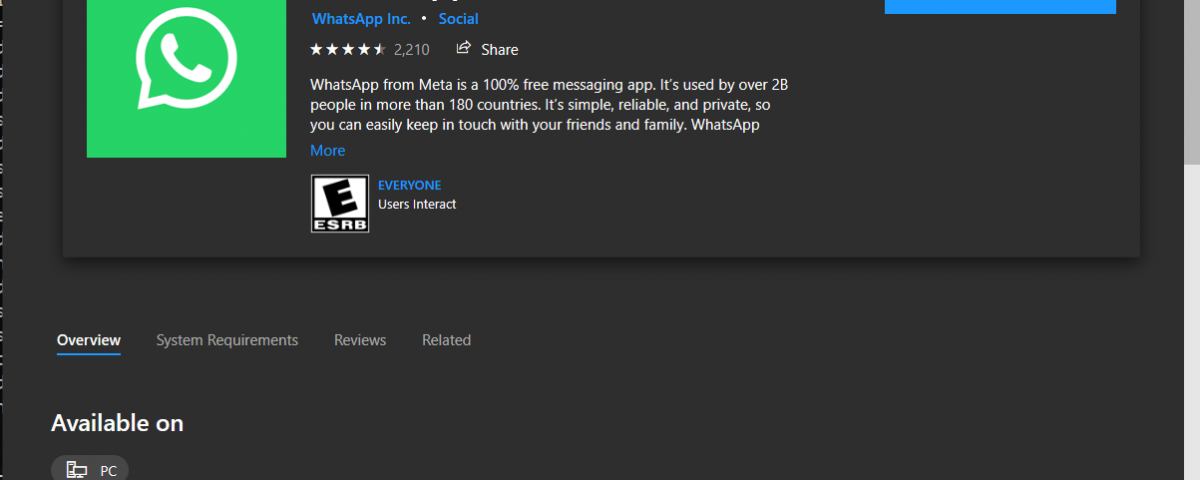
Task: Click the Share text label
Action: [x=499, y=49]
